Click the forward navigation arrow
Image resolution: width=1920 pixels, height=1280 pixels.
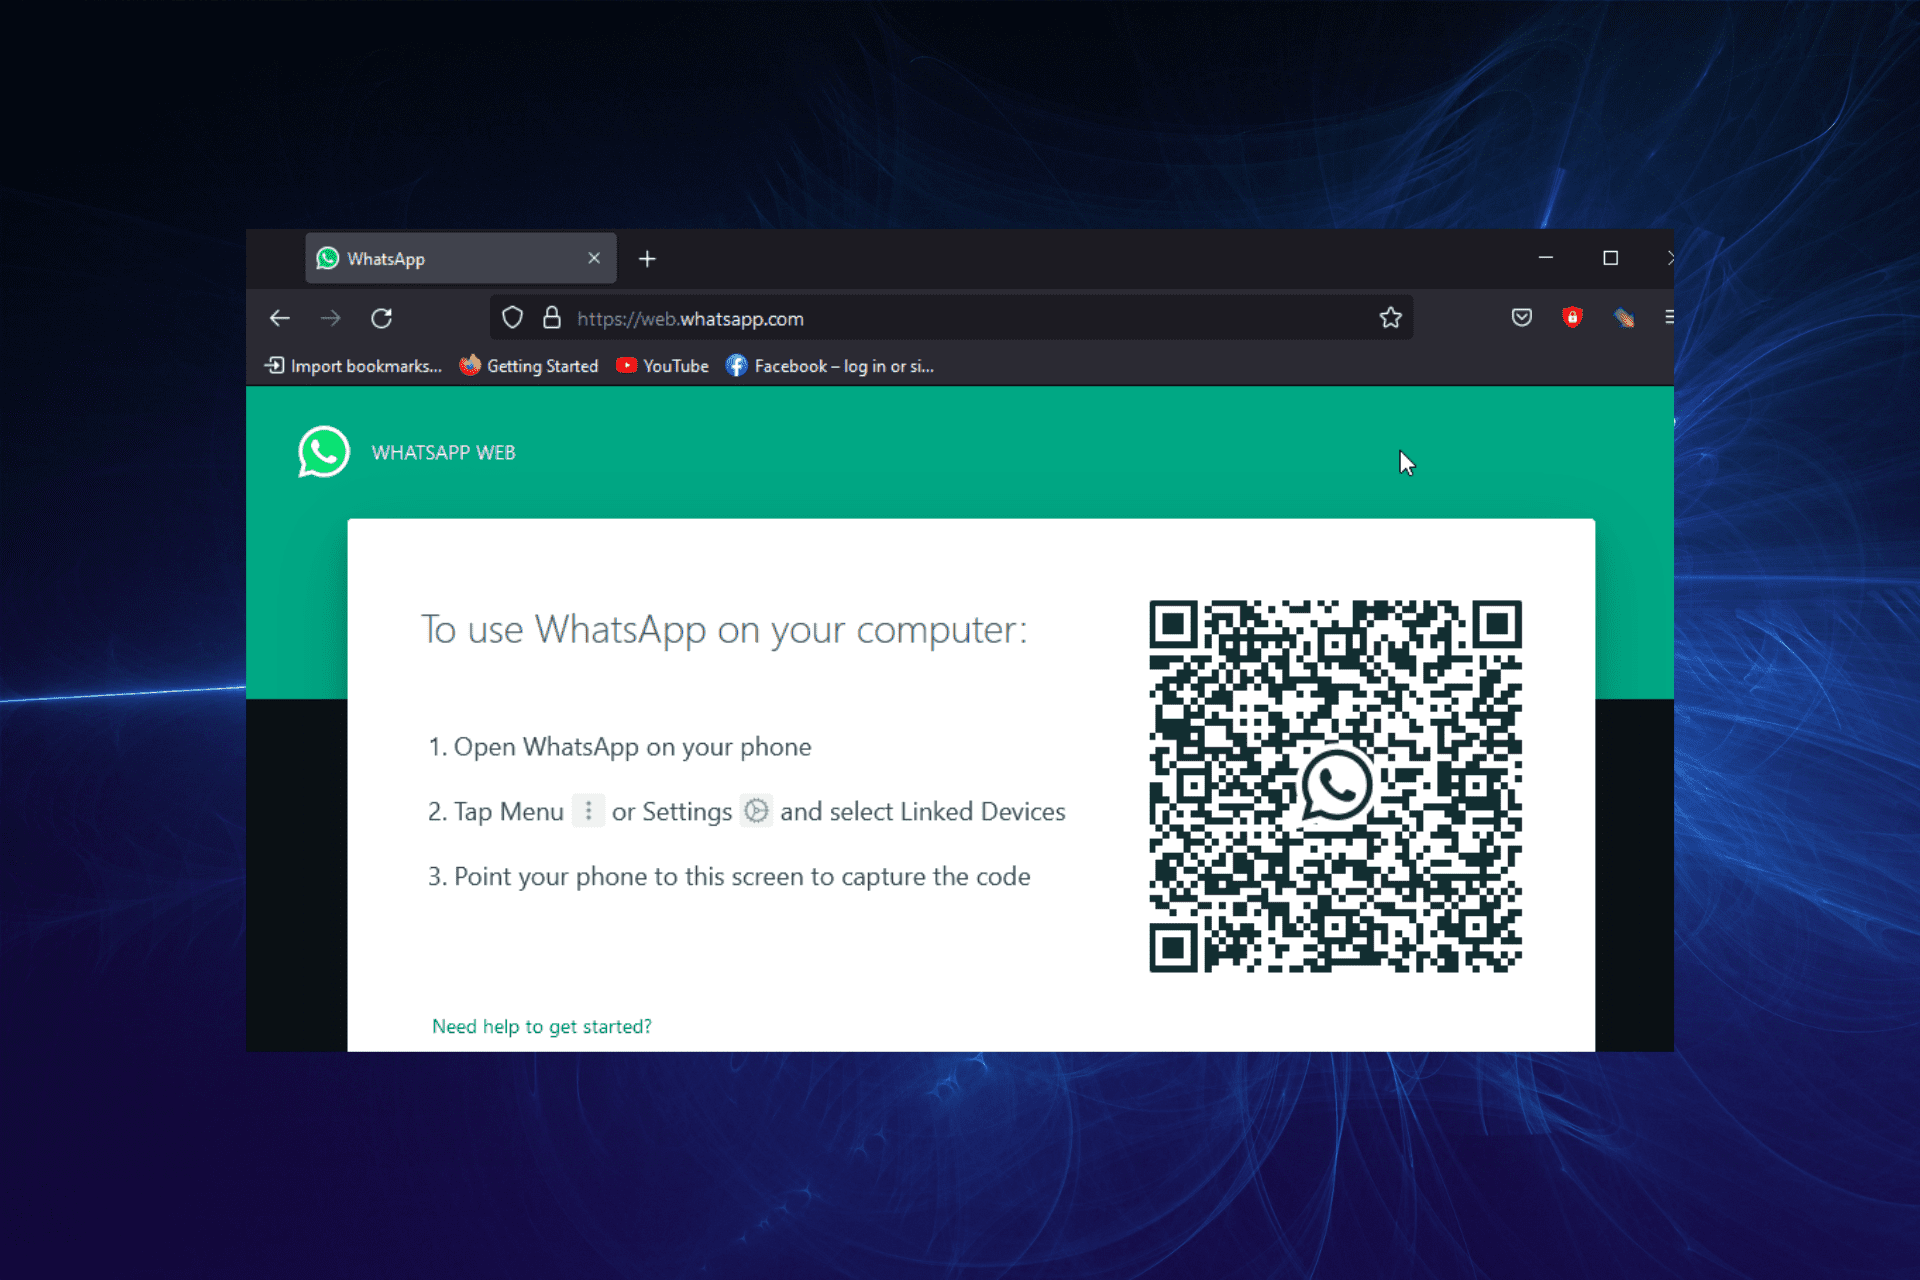(x=330, y=318)
